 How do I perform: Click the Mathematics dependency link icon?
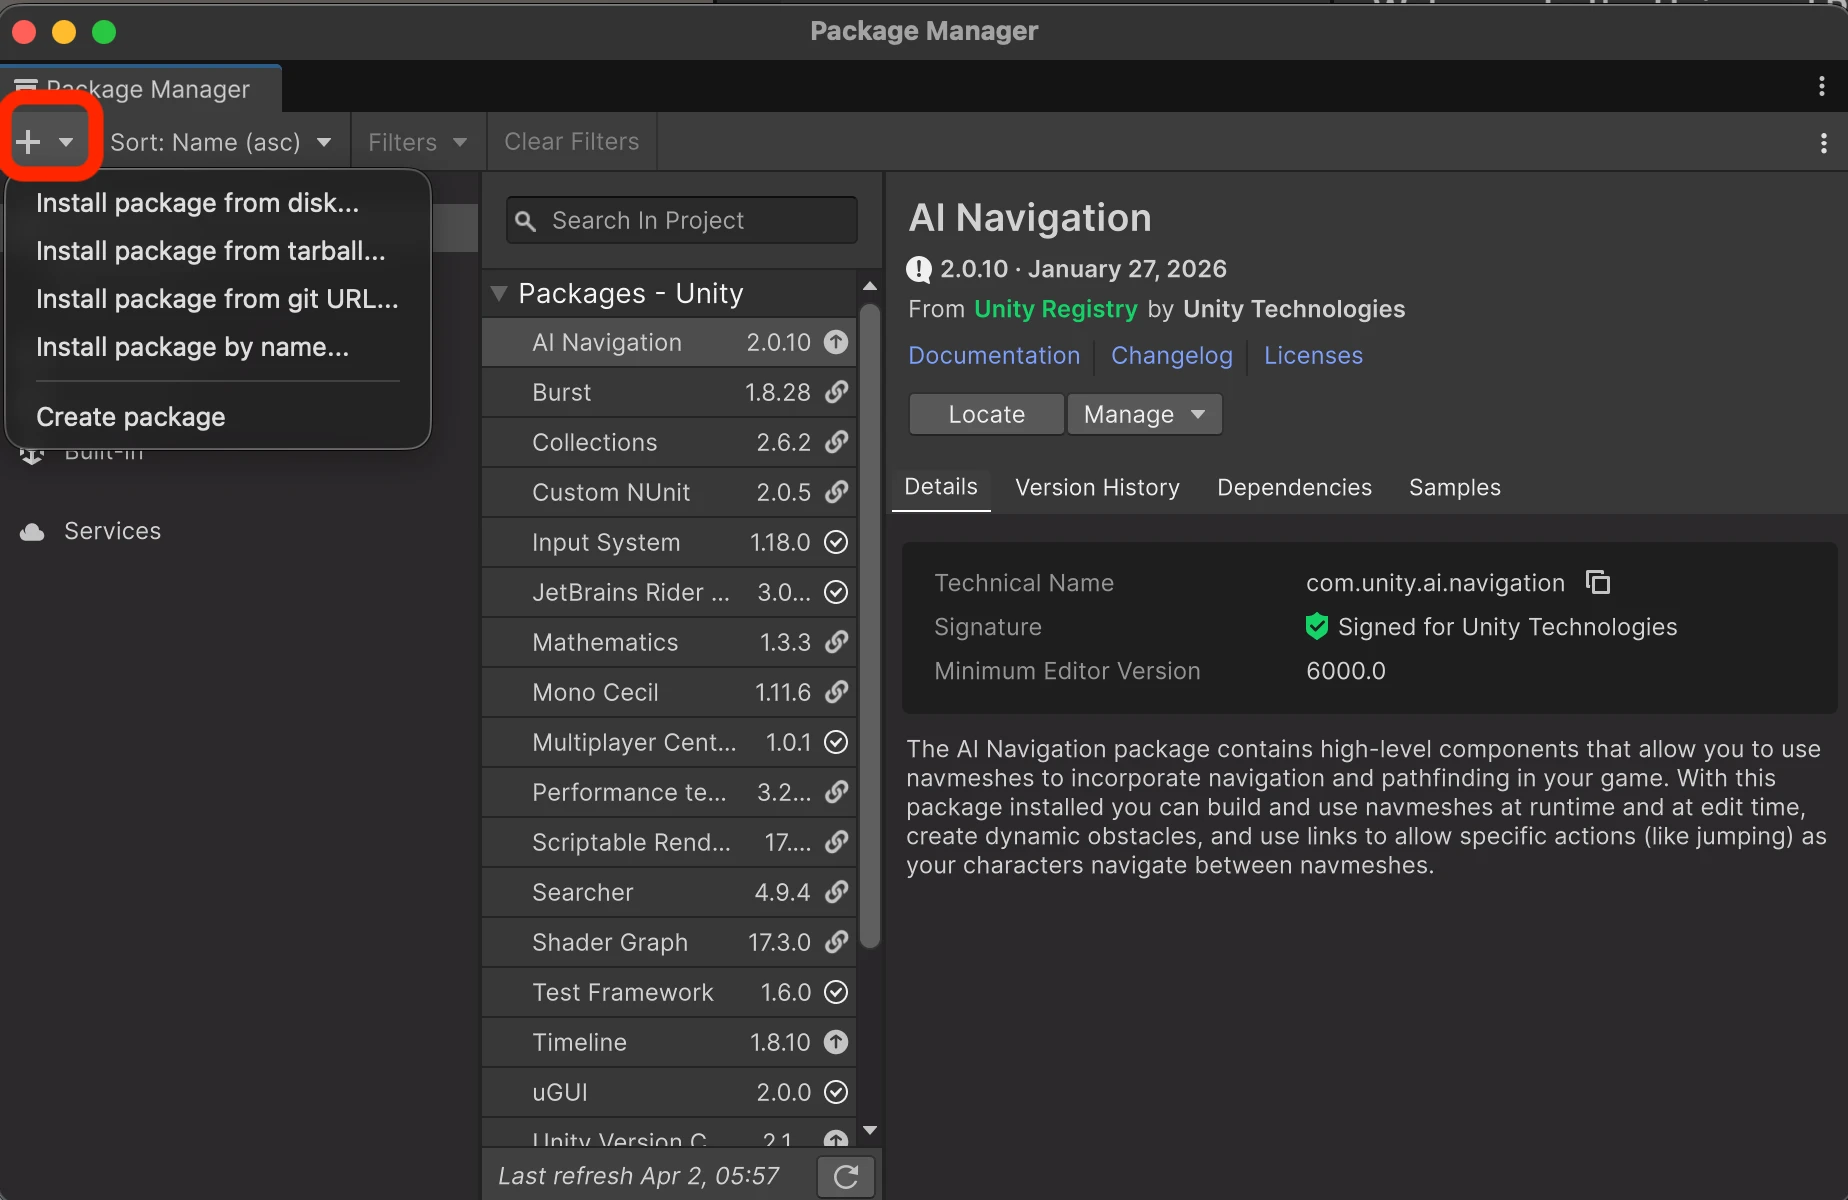point(836,642)
